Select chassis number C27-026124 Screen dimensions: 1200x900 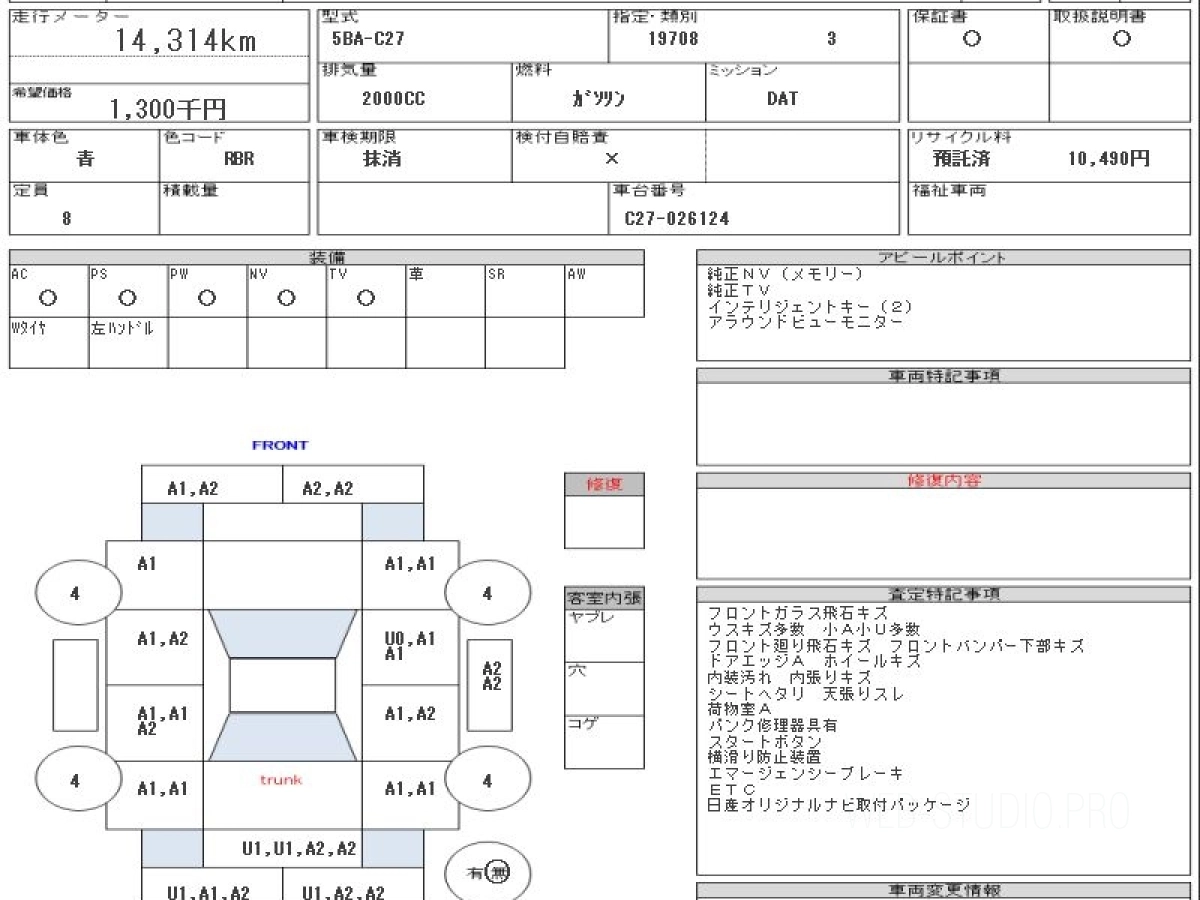(x=677, y=218)
